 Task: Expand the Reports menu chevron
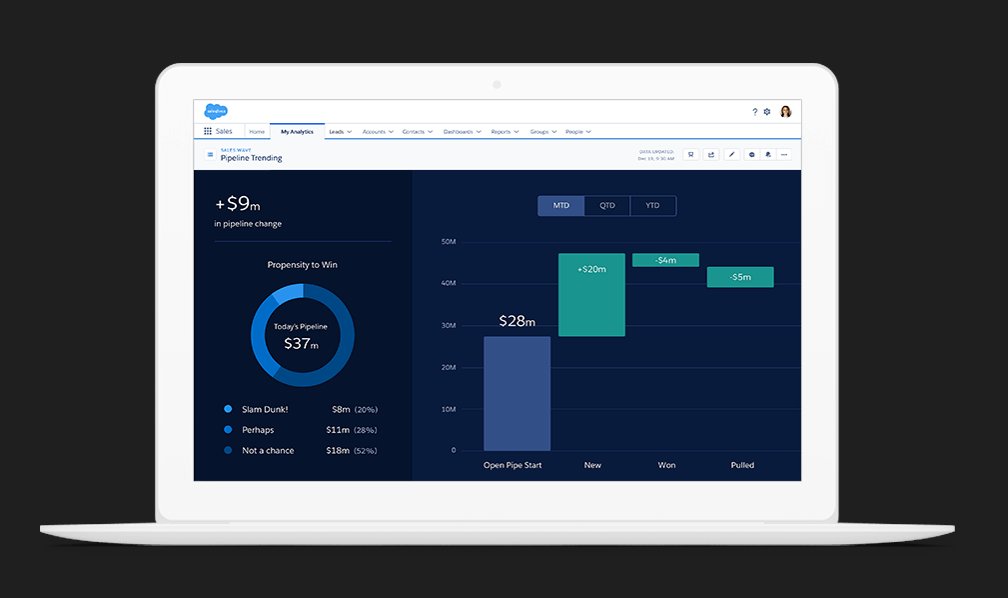[517, 131]
